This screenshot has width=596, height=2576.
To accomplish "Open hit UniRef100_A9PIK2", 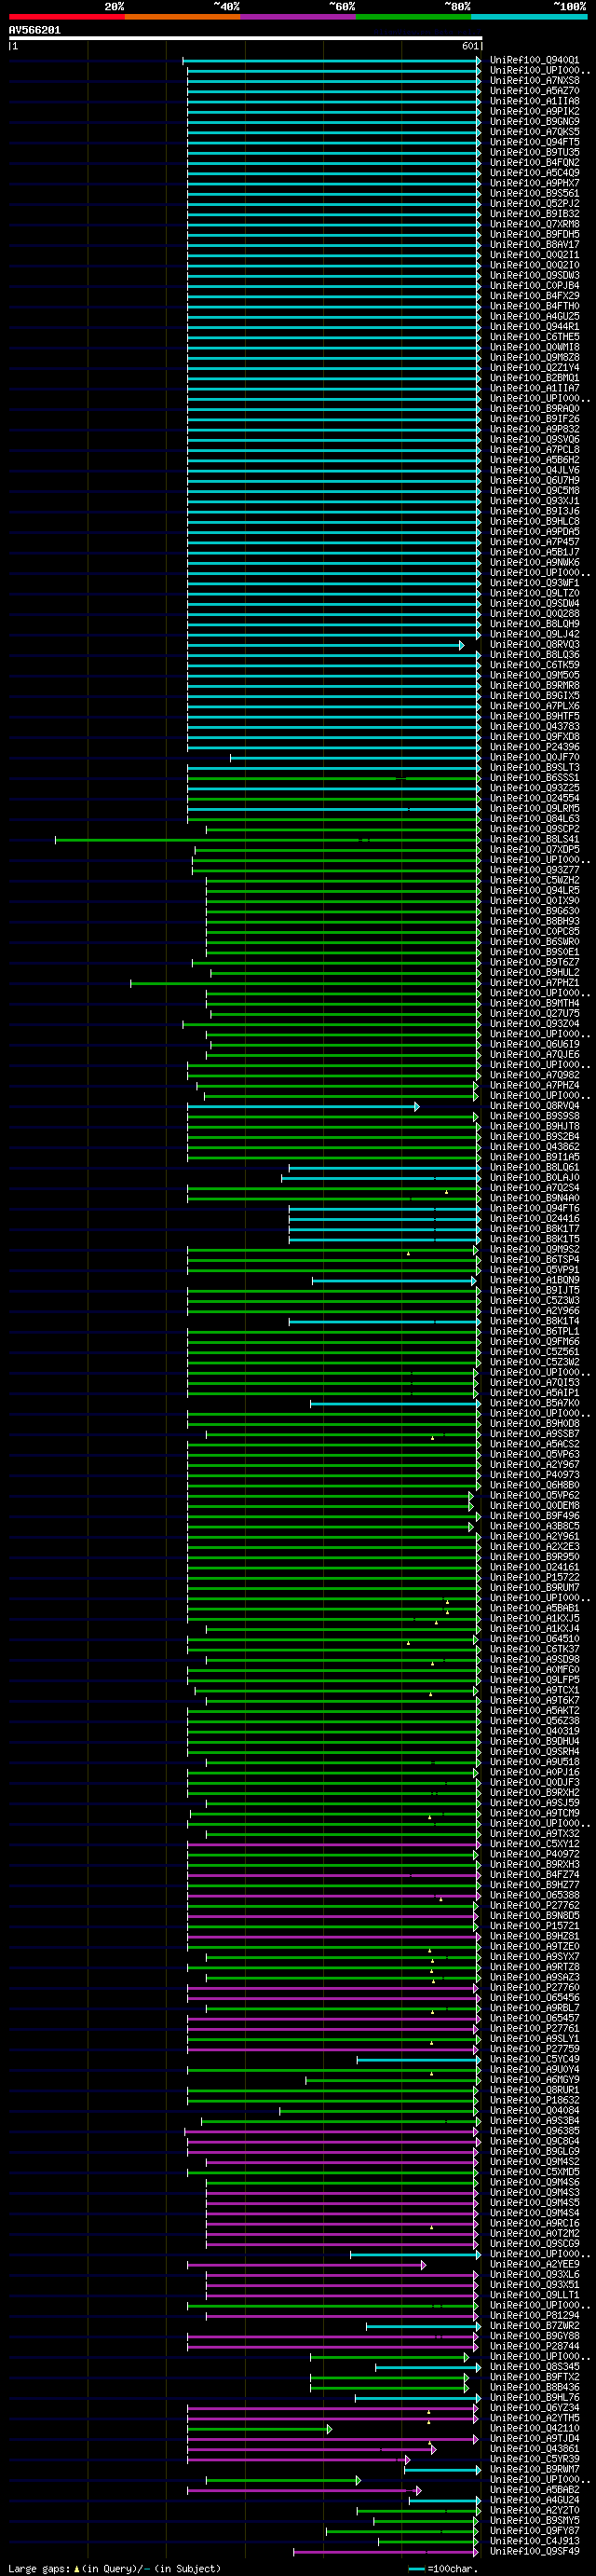I will pyautogui.click(x=534, y=112).
